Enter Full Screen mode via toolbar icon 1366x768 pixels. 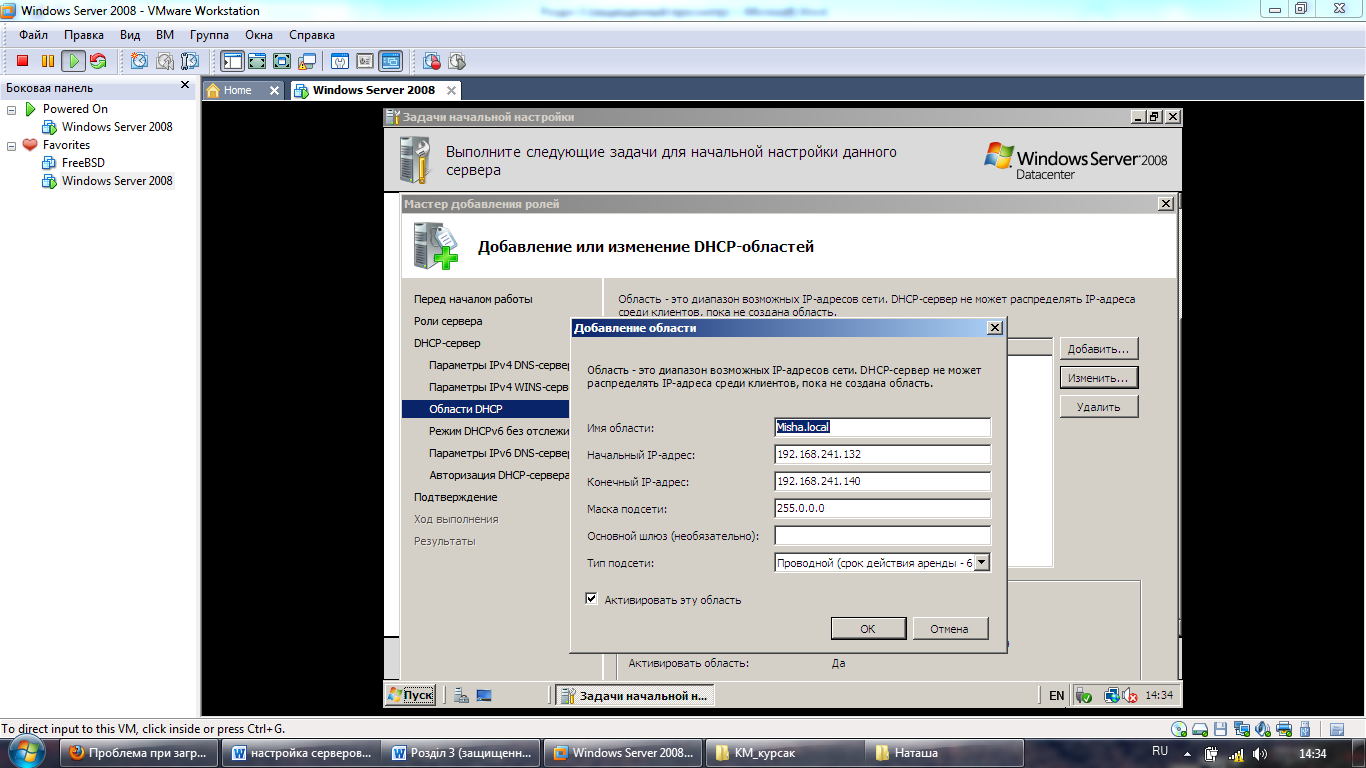(x=282, y=61)
